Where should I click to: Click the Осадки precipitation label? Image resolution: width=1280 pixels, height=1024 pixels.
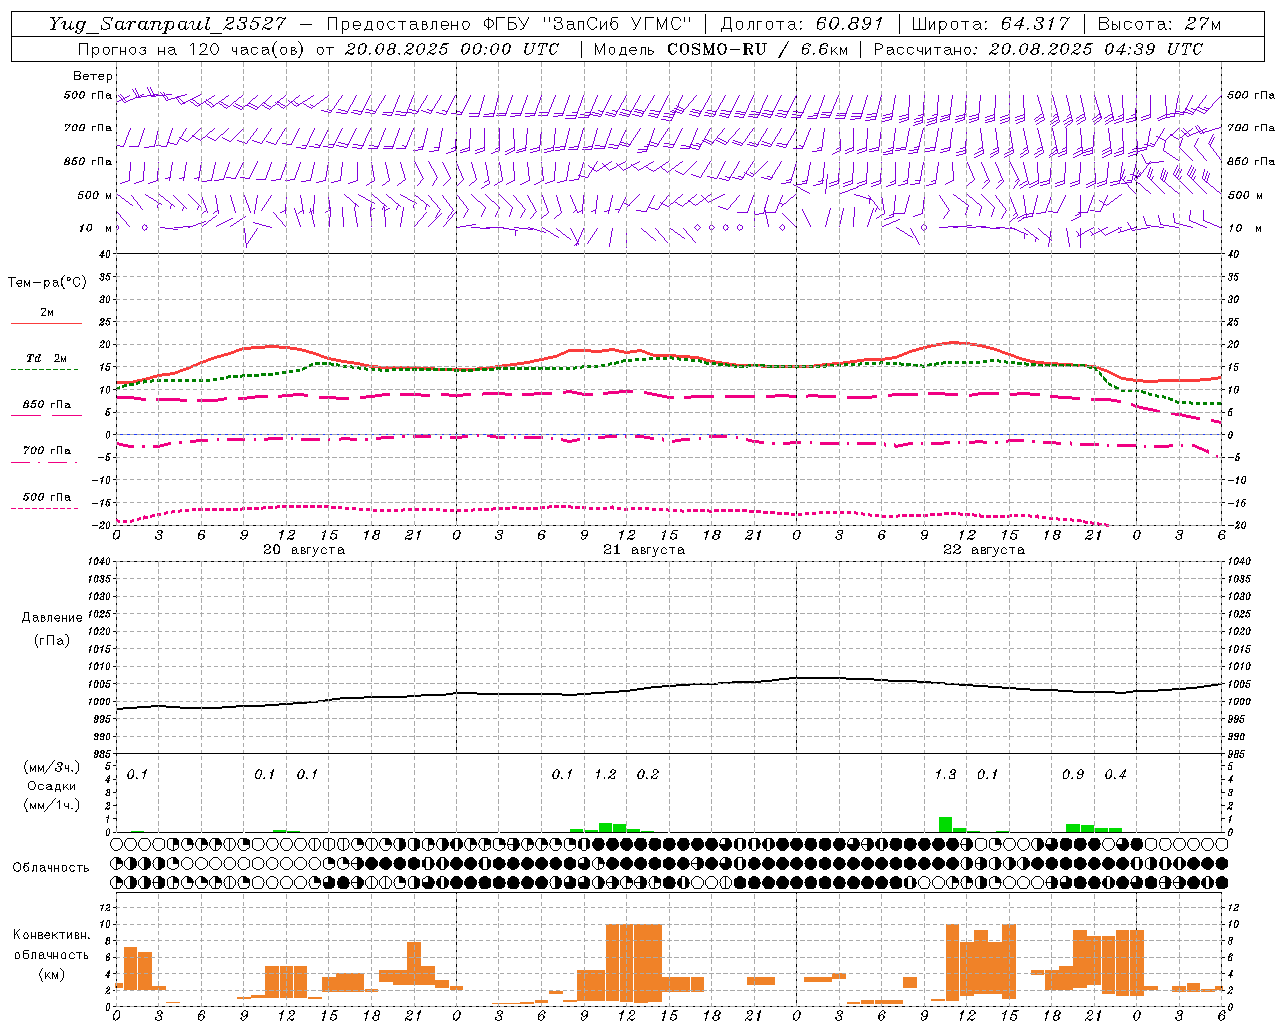point(52,786)
